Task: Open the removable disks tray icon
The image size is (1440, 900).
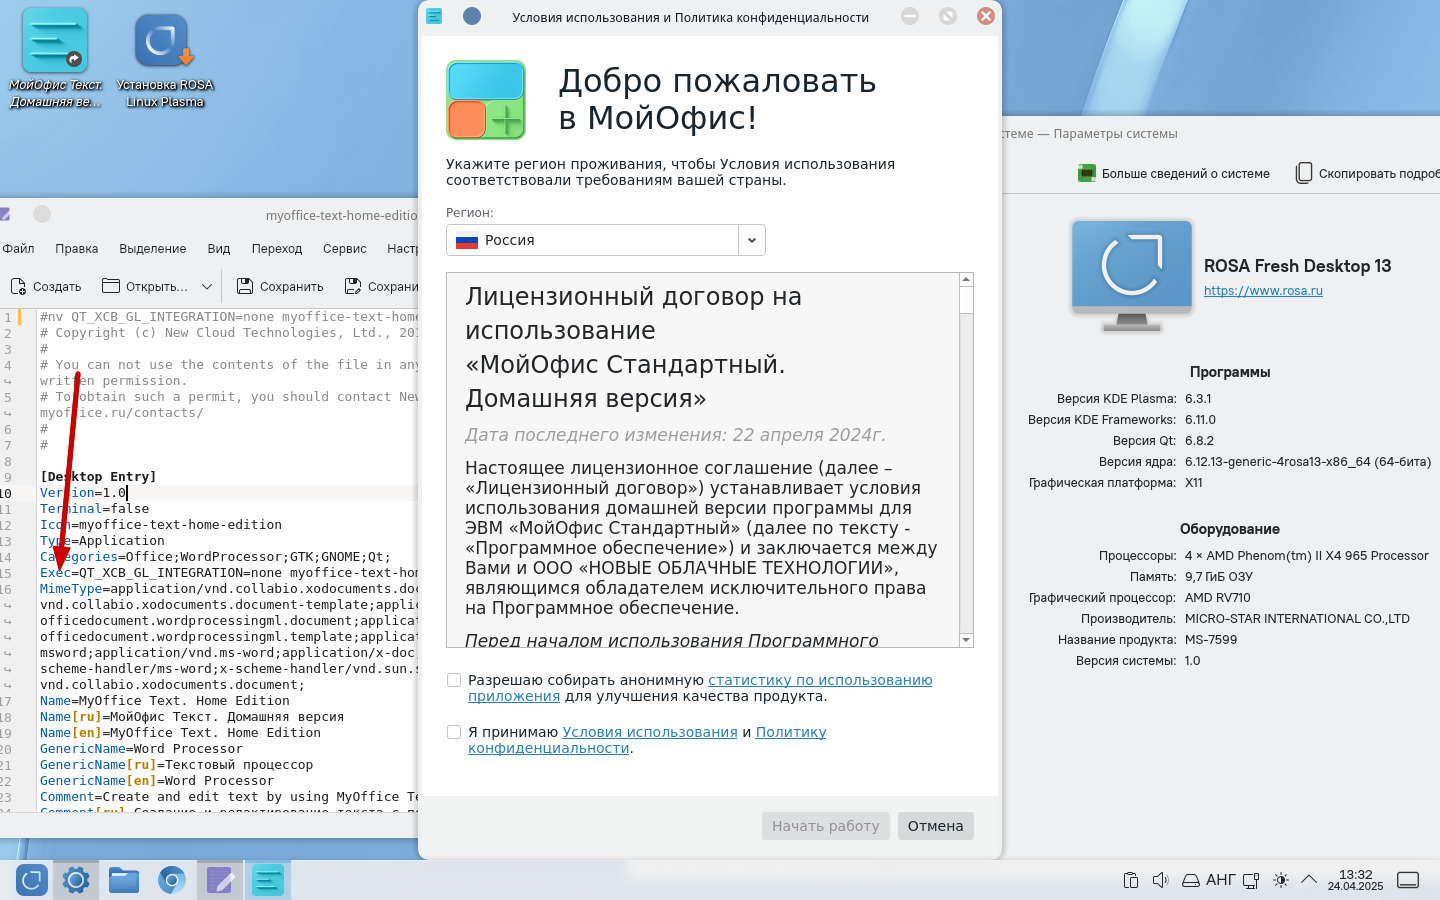Action: point(1191,880)
